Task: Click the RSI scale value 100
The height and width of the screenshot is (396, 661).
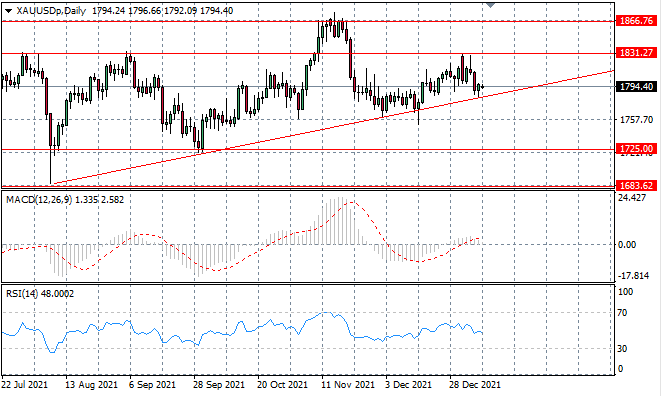Action: pyautogui.click(x=625, y=292)
